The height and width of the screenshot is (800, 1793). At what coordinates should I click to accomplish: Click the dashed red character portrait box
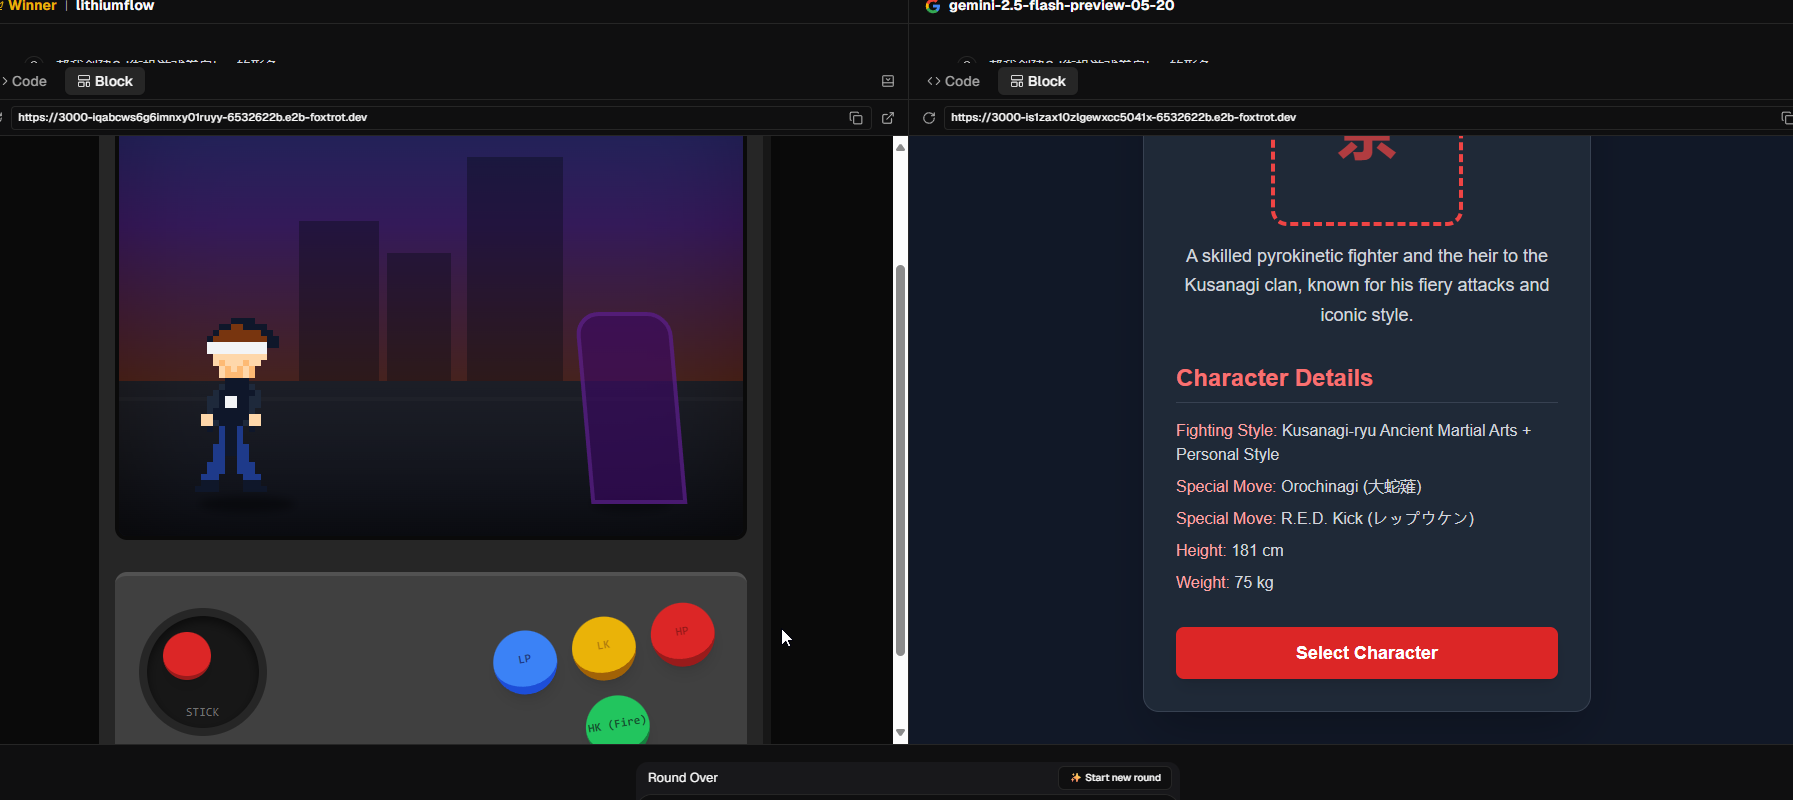click(1367, 180)
